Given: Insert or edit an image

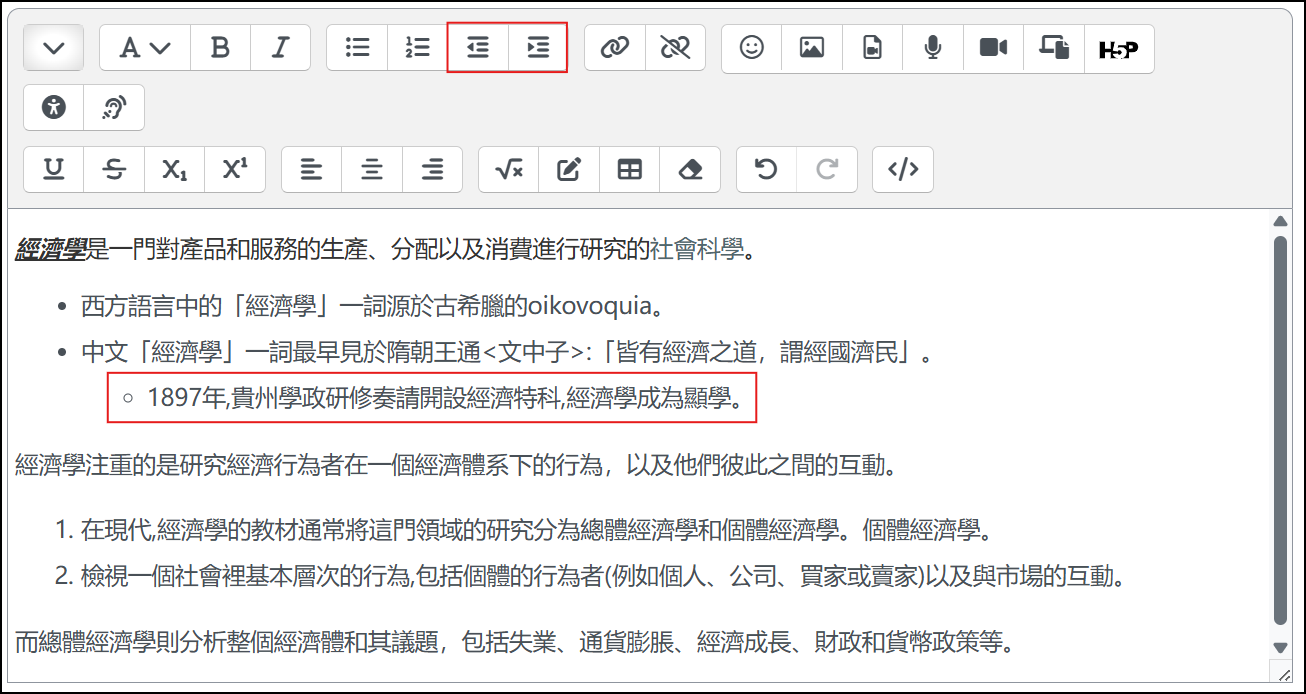Looking at the screenshot, I should tap(812, 48).
